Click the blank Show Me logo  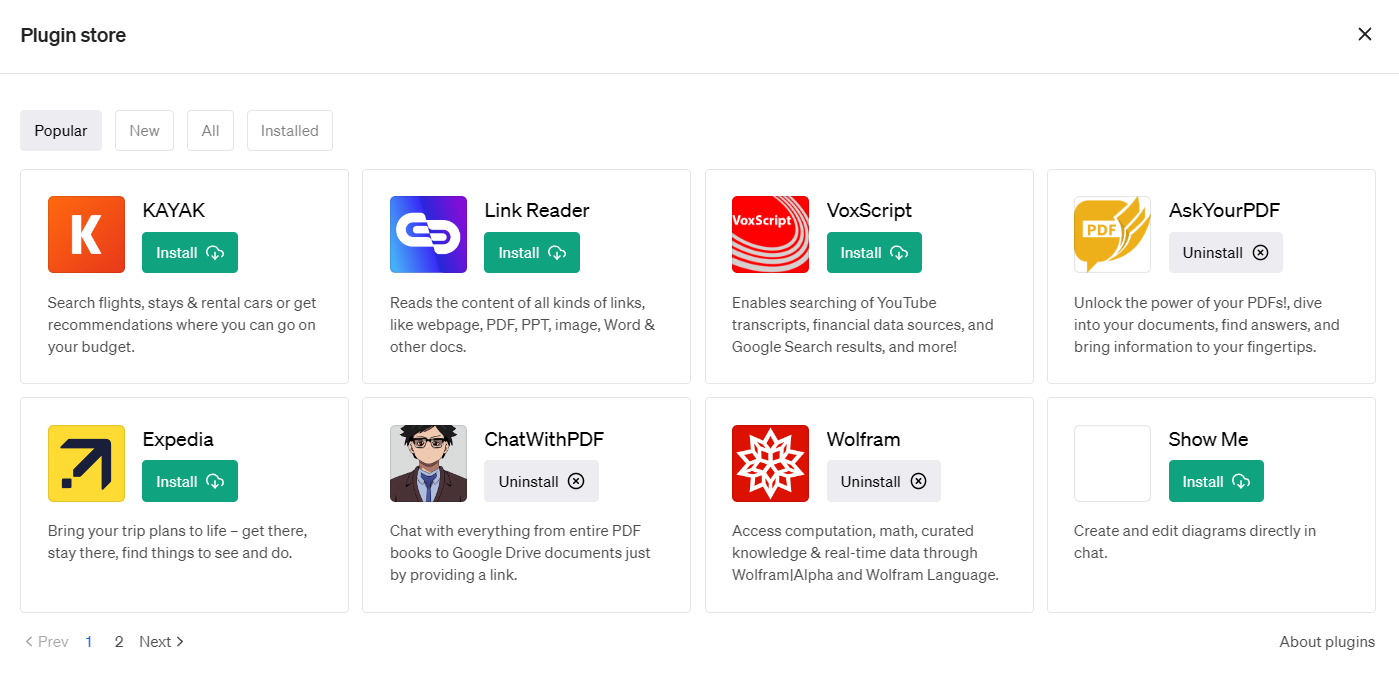[x=1112, y=463]
